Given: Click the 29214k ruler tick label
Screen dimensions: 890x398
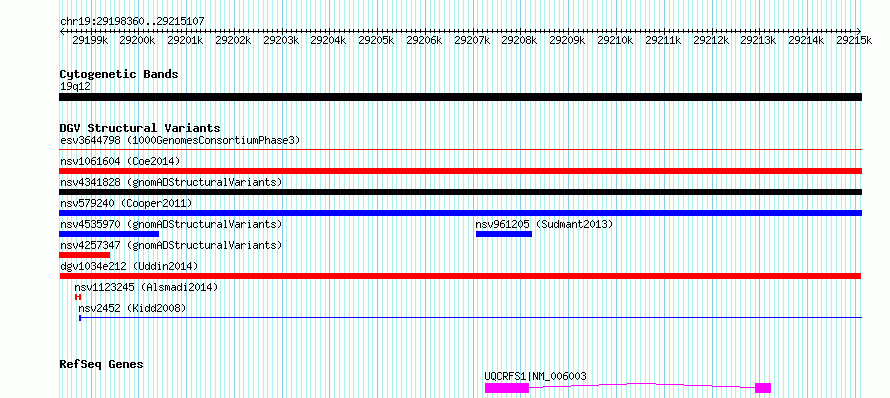Looking at the screenshot, I should point(807,40).
